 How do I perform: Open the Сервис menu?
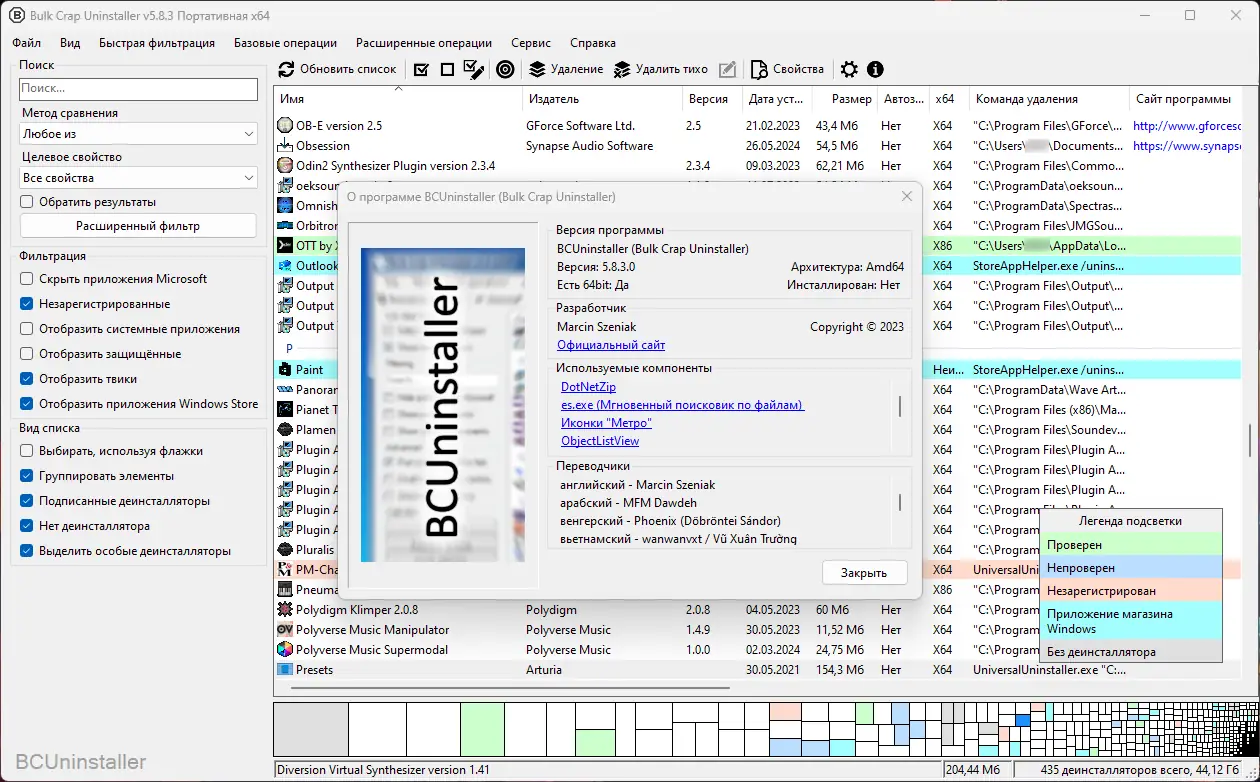point(531,43)
